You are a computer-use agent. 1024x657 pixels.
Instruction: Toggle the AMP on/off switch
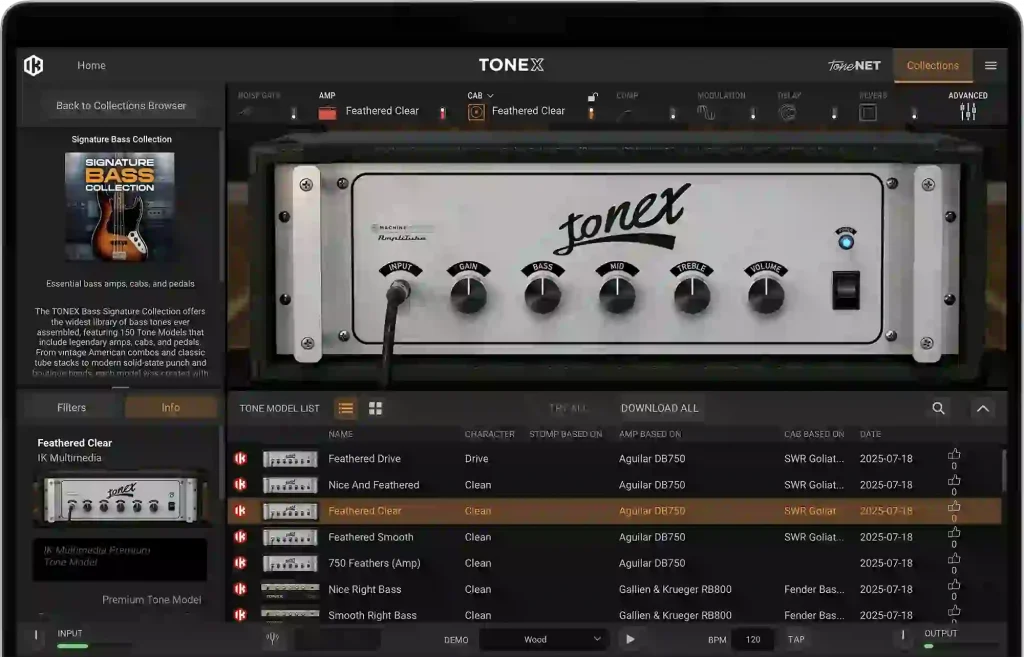click(x=443, y=113)
